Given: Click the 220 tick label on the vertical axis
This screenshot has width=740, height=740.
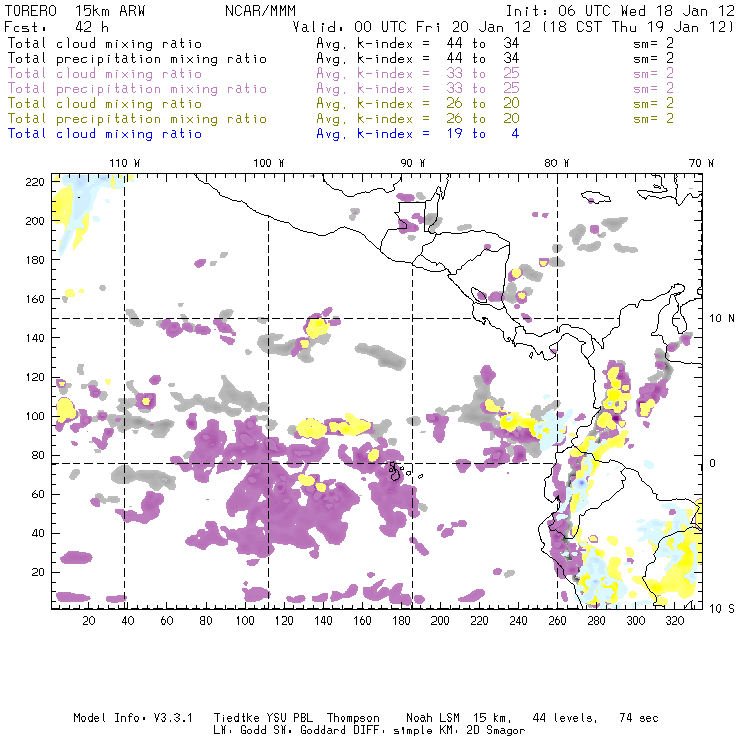Looking at the screenshot, I should point(36,181).
